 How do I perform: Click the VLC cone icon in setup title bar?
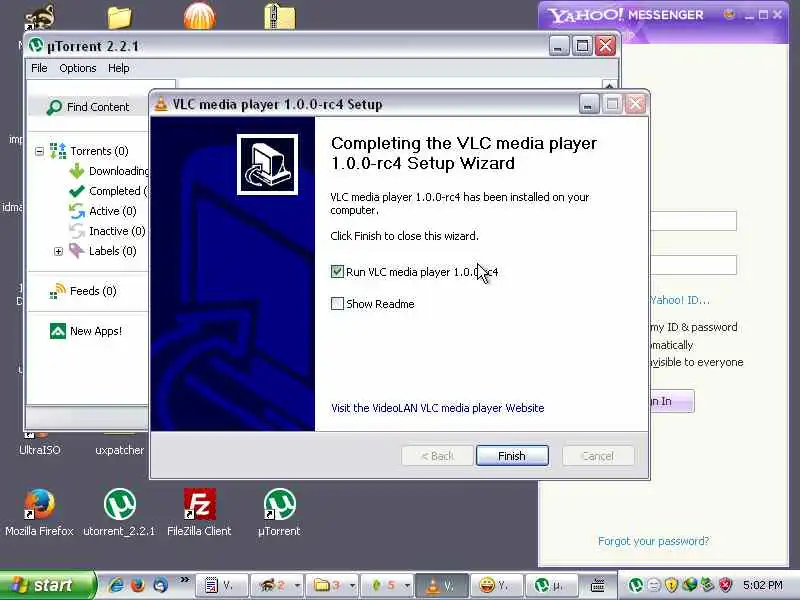[x=161, y=104]
